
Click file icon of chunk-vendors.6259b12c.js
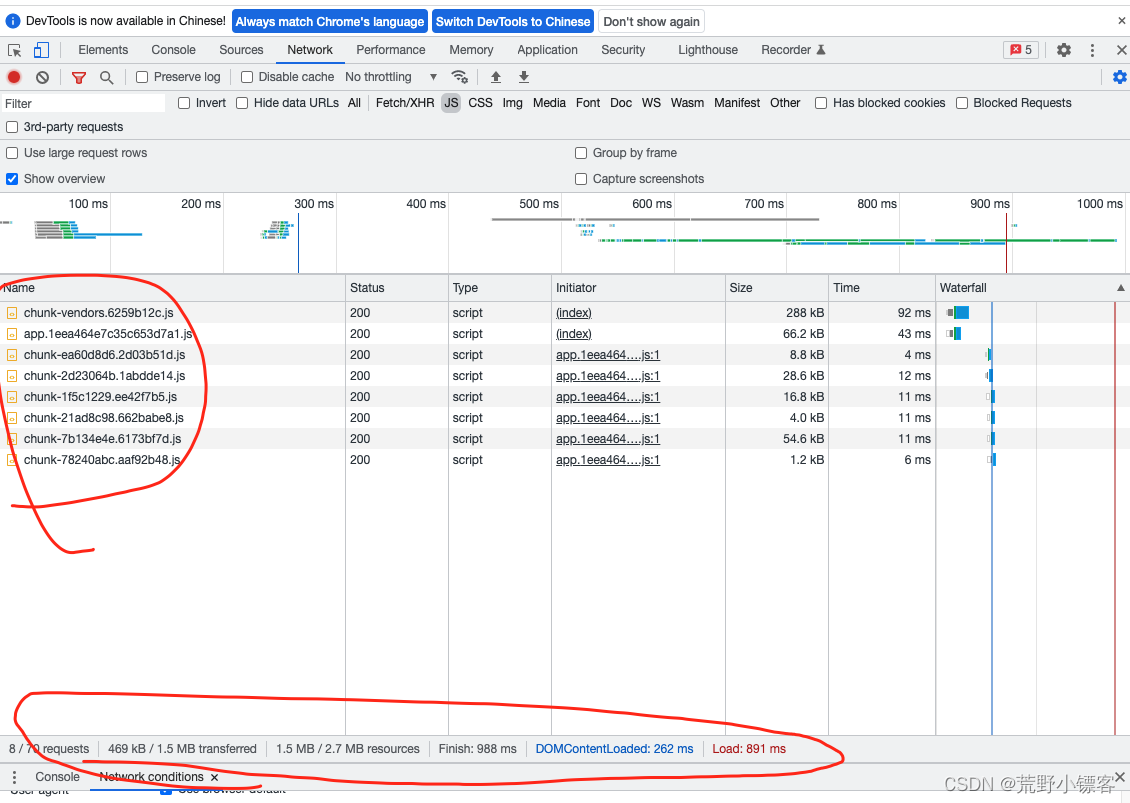[x=12, y=313]
